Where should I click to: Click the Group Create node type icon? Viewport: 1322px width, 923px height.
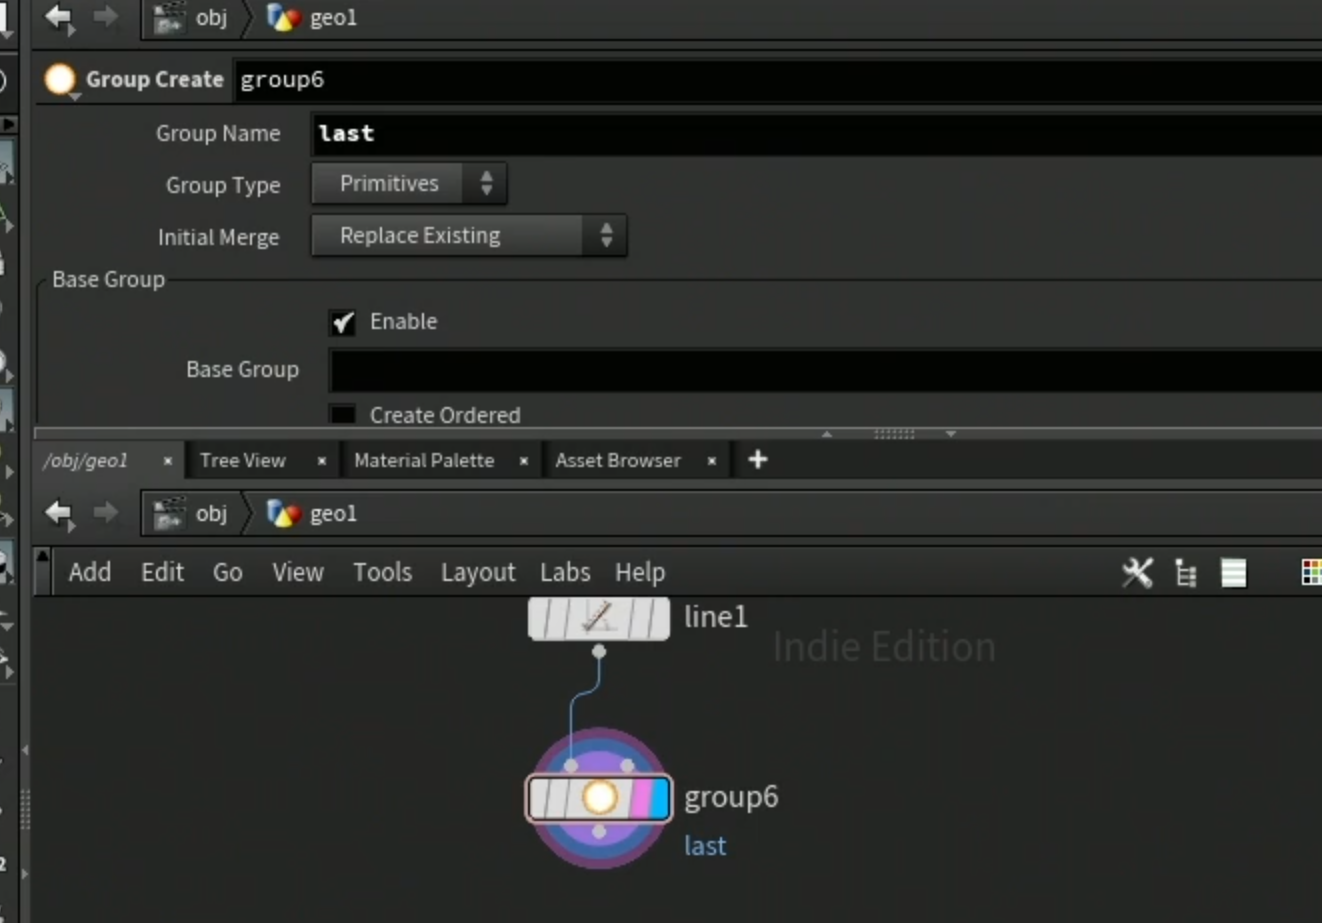60,79
